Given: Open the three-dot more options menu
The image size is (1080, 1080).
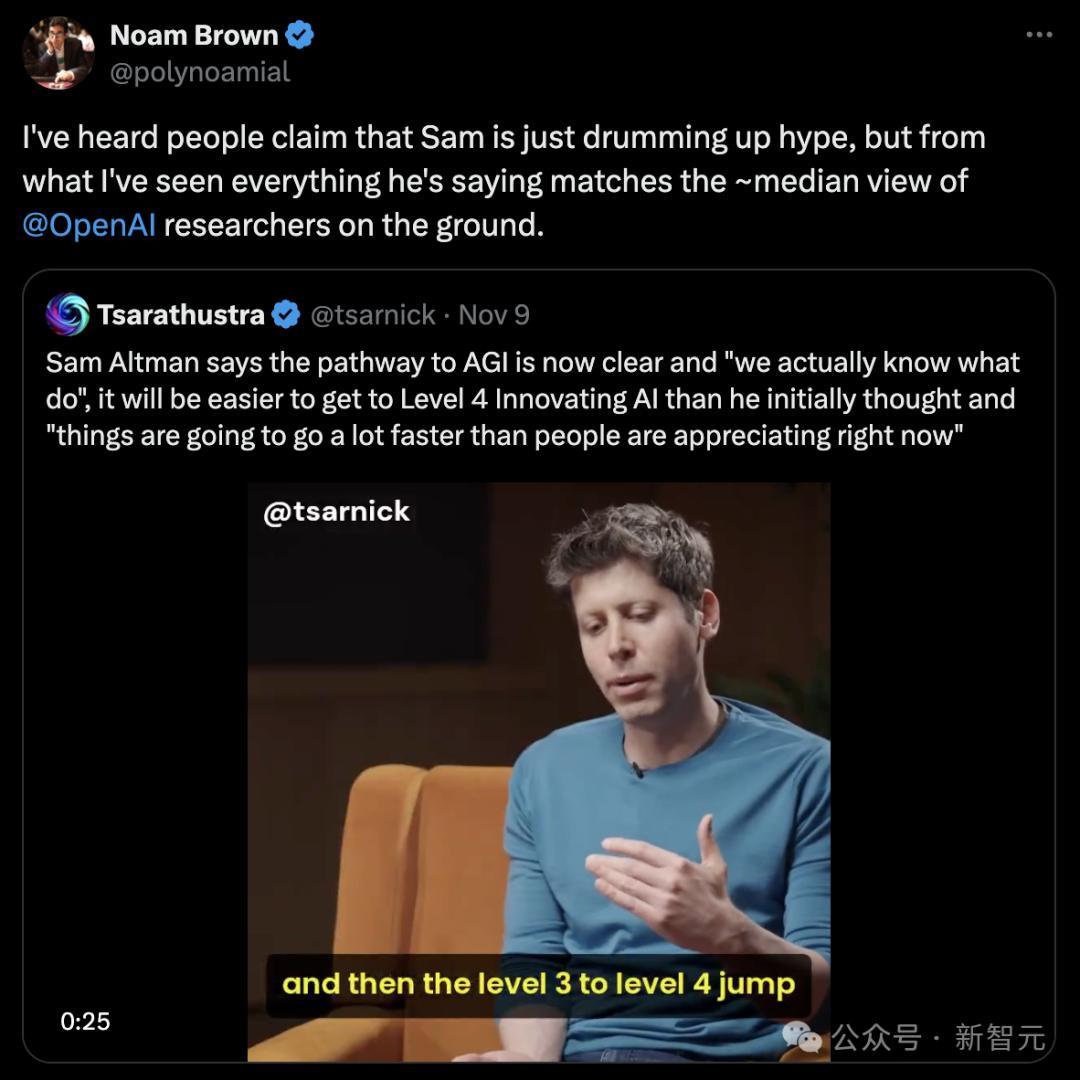Looking at the screenshot, I should coord(1039,35).
